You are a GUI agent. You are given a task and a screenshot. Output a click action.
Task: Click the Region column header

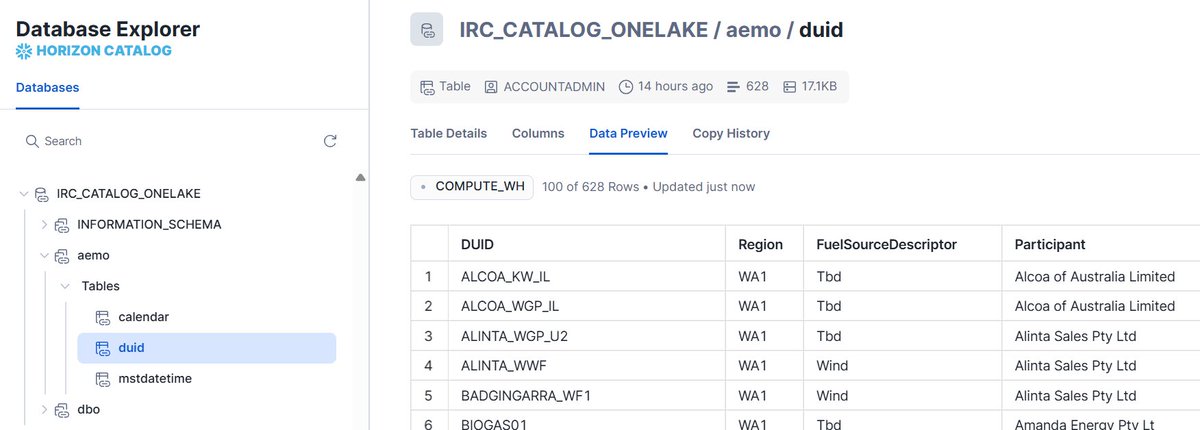(765, 244)
